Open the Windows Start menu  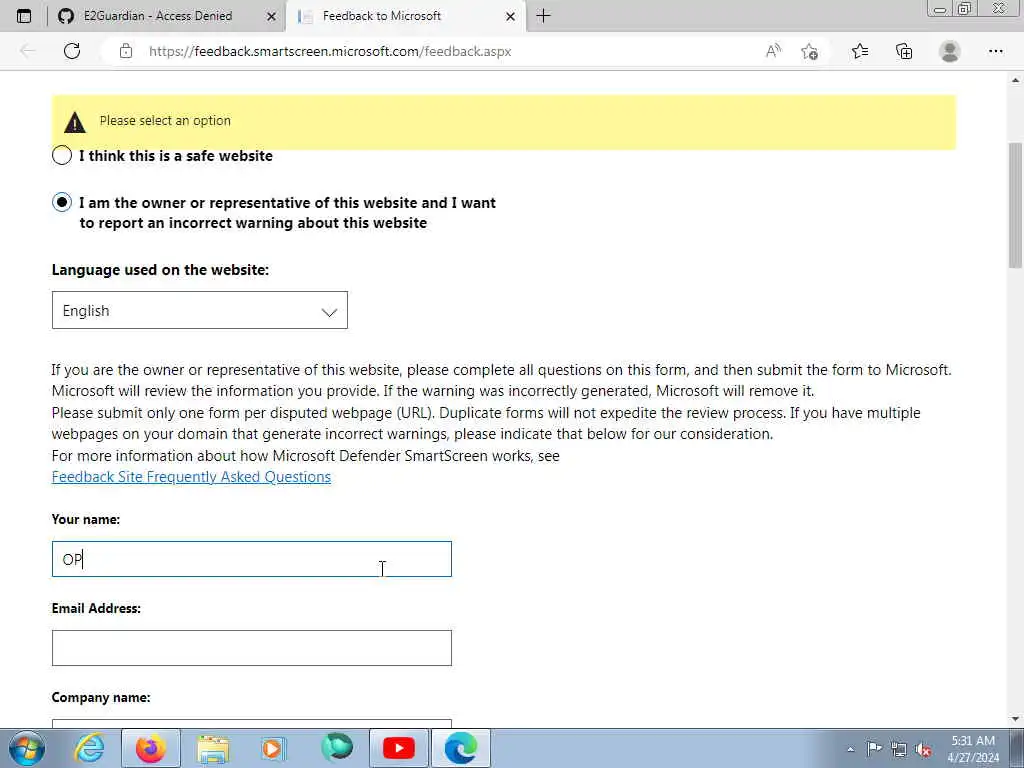tap(26, 748)
